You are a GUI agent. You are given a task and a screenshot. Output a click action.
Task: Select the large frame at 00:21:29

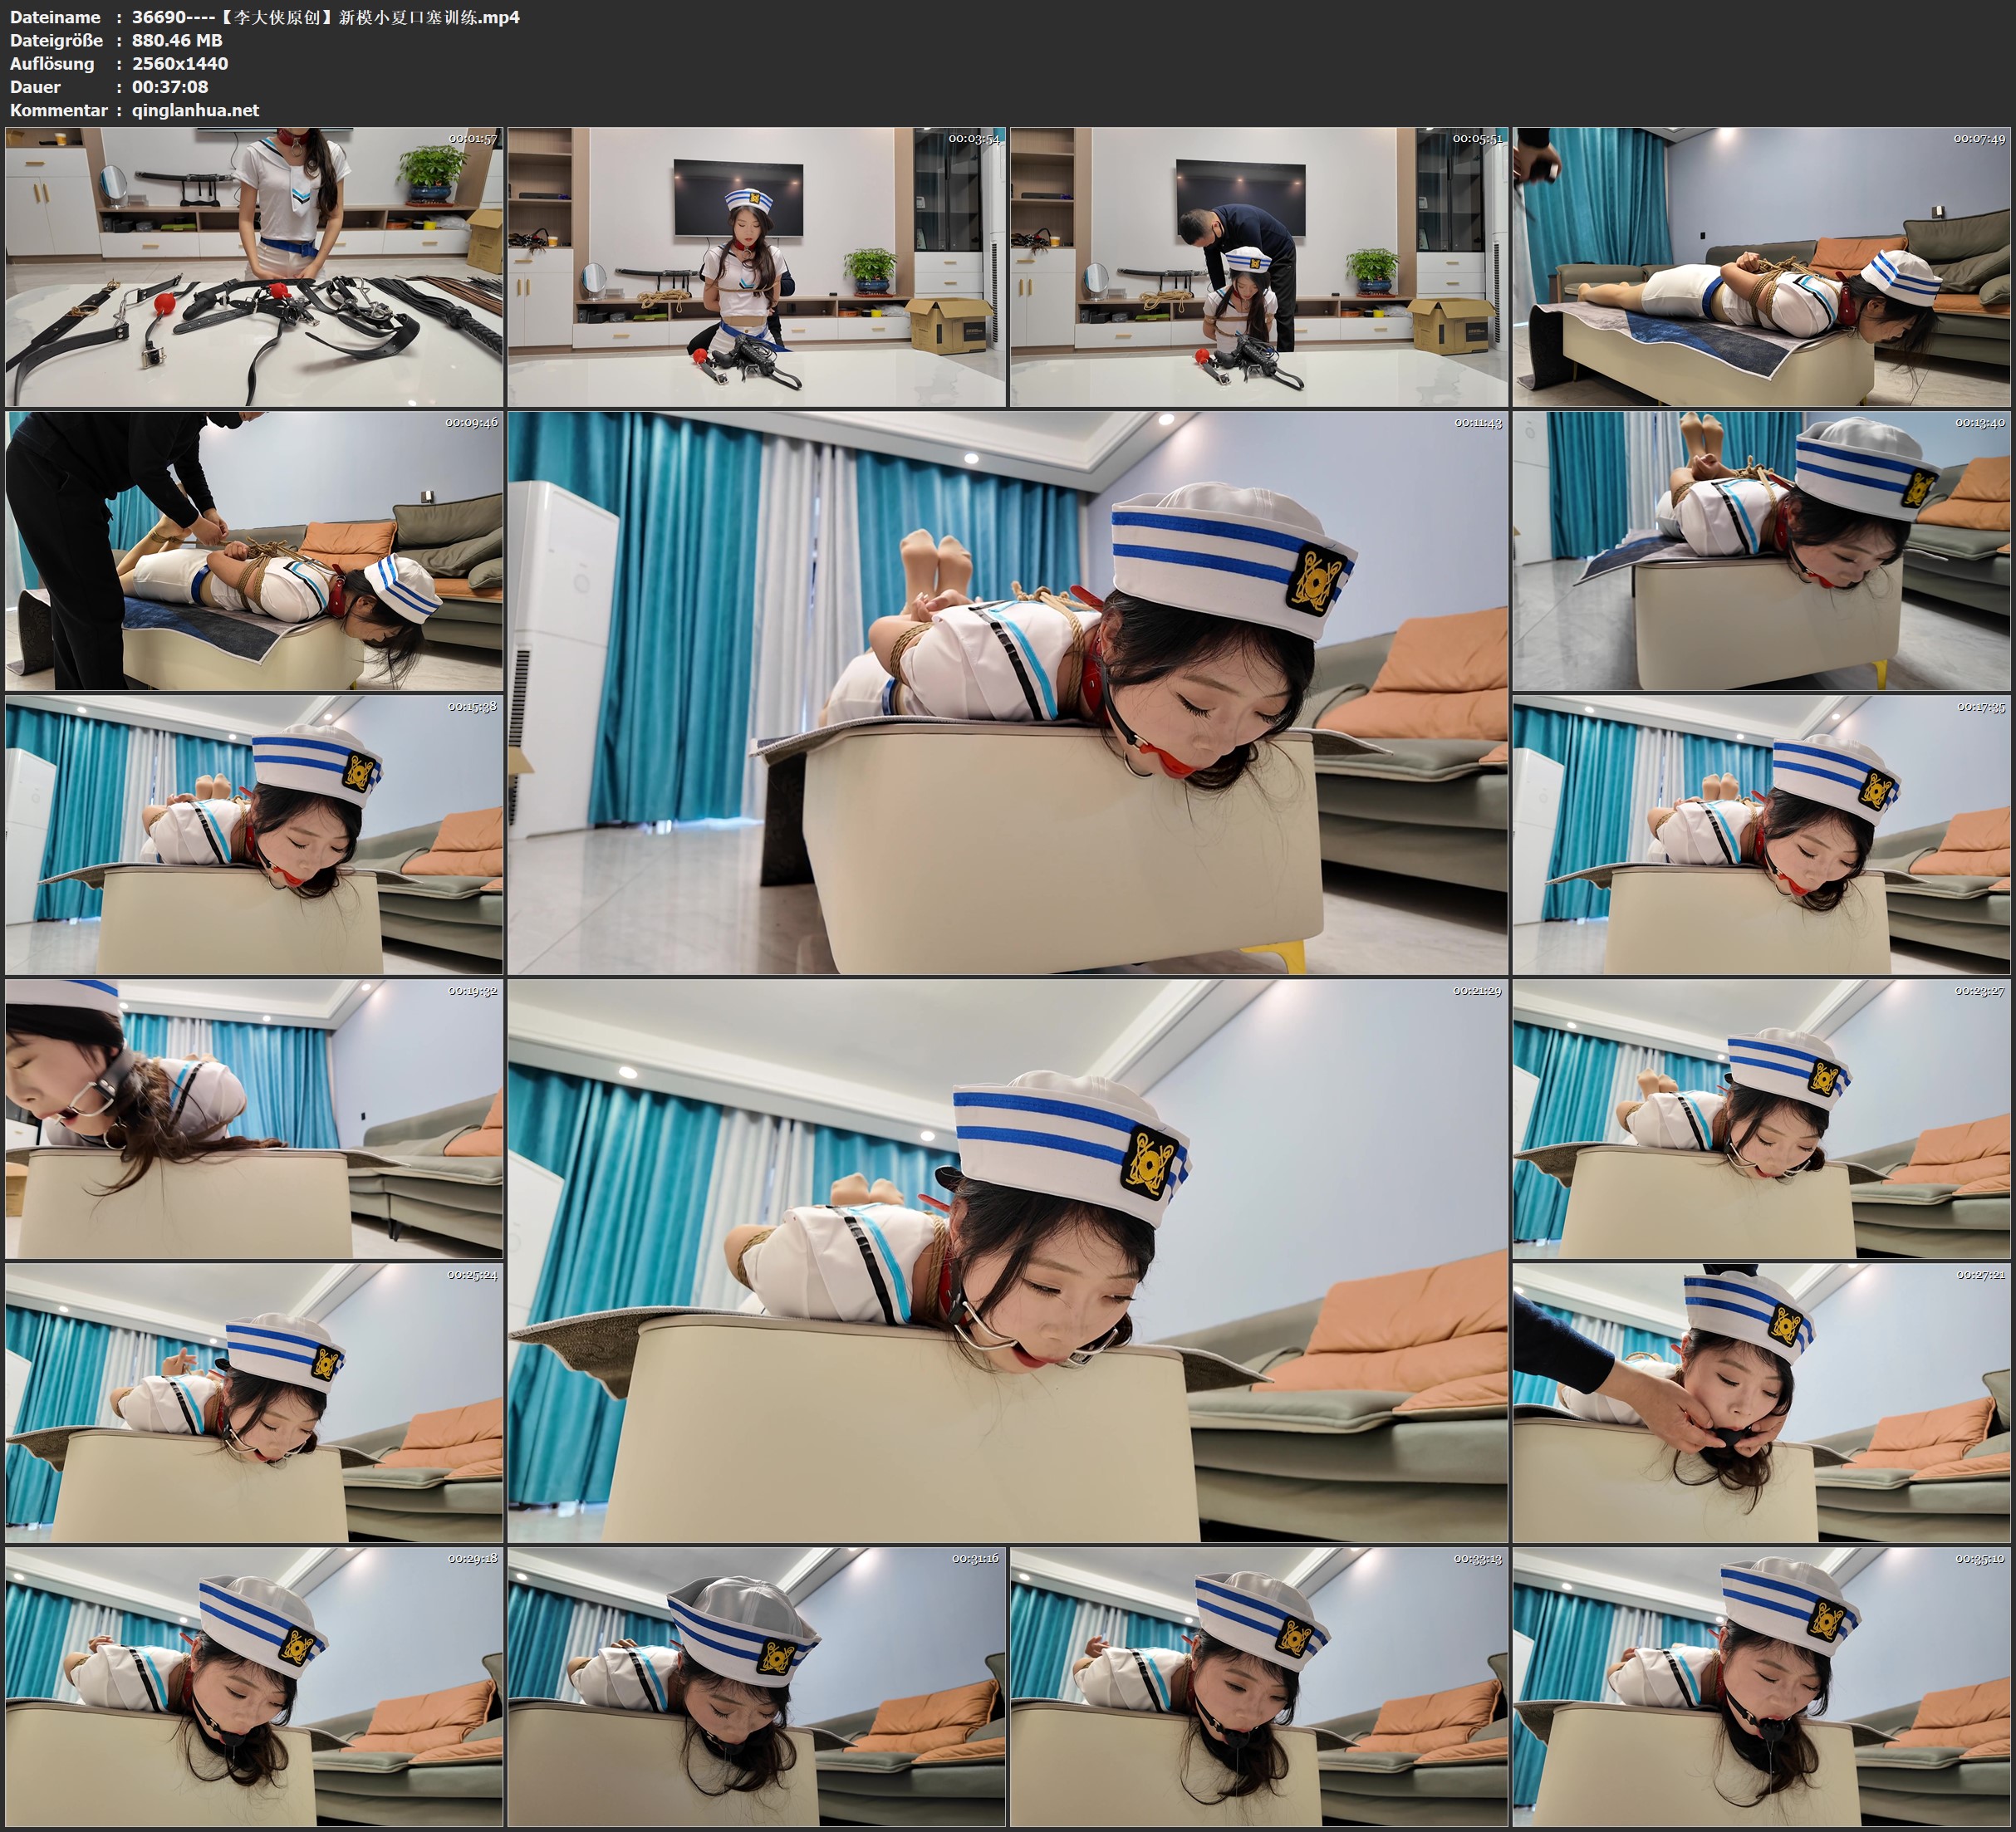(x=1007, y=1260)
